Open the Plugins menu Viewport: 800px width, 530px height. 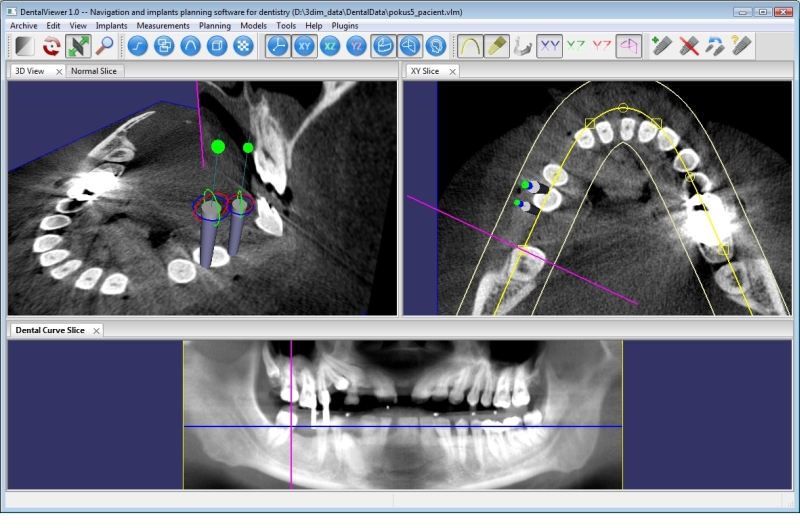(x=345, y=26)
